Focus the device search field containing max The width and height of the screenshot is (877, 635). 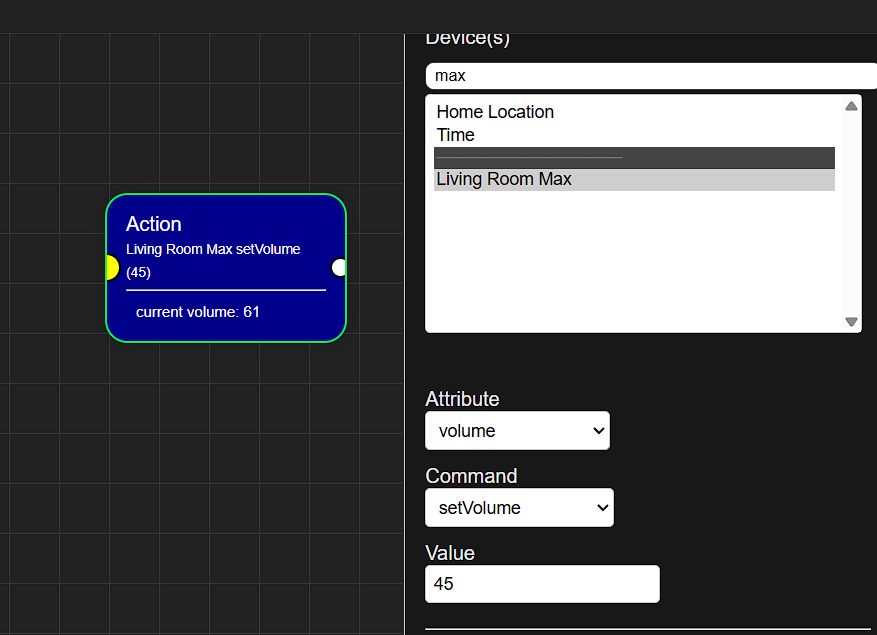tap(650, 76)
